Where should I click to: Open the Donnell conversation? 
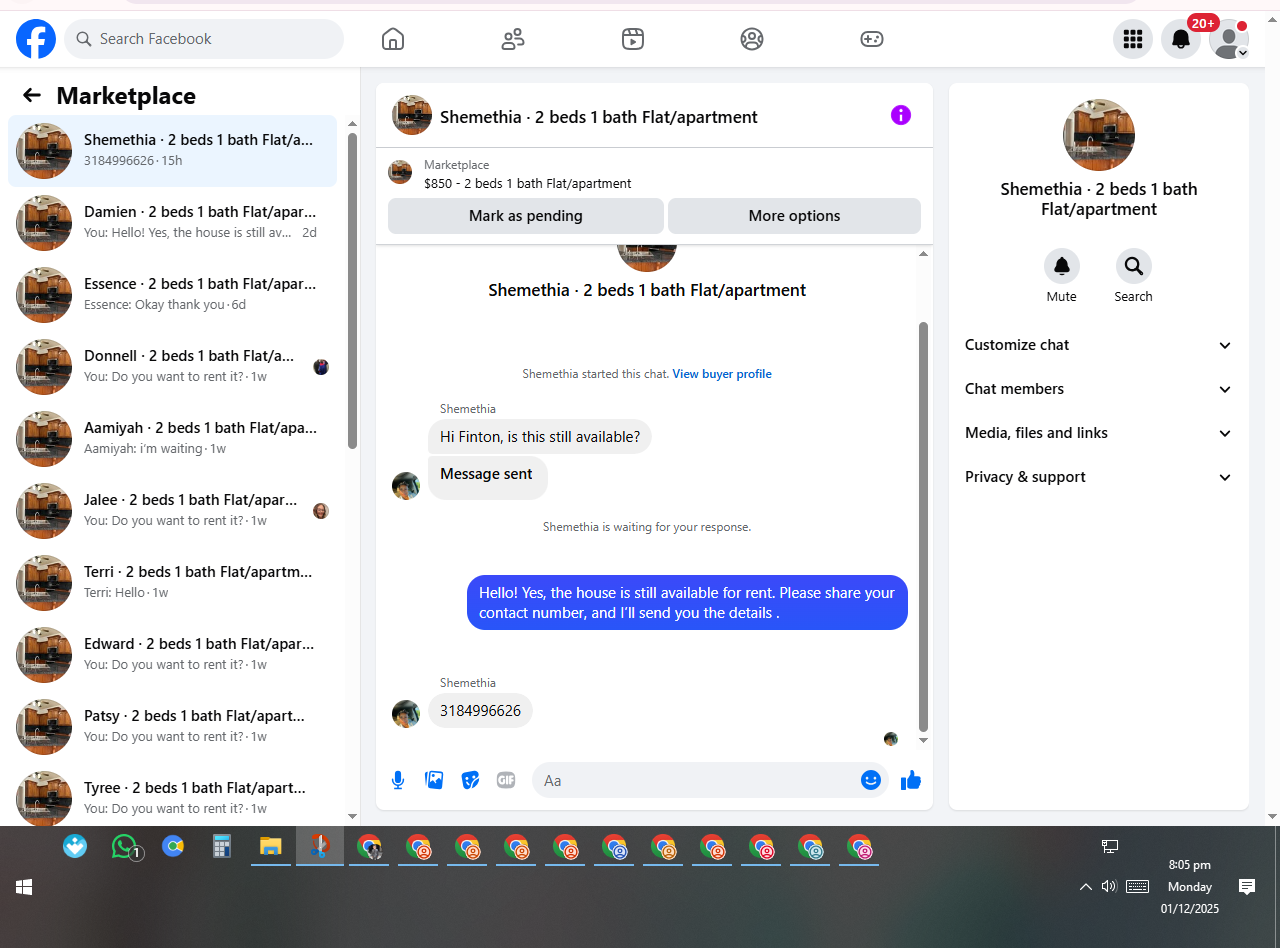click(172, 367)
